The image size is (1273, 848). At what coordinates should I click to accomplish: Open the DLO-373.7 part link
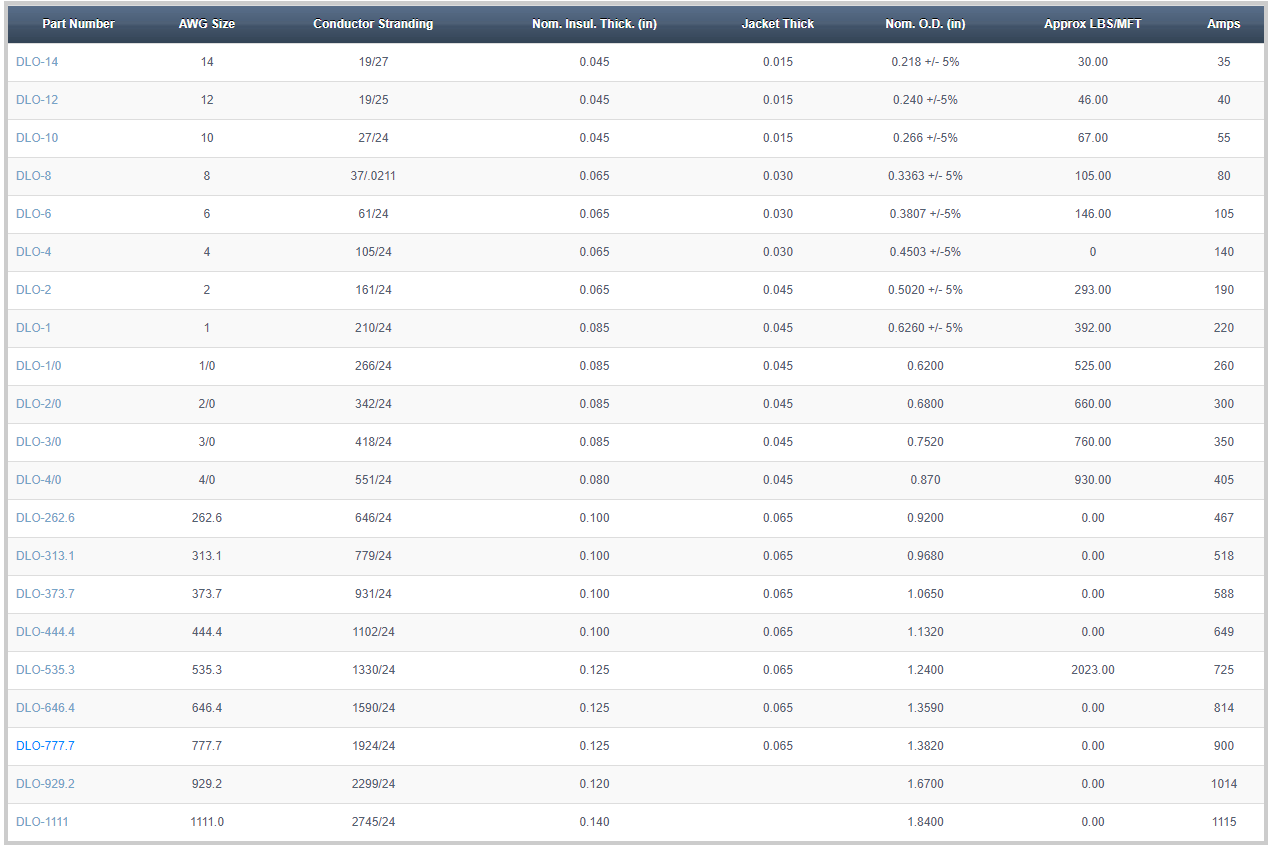click(45, 594)
